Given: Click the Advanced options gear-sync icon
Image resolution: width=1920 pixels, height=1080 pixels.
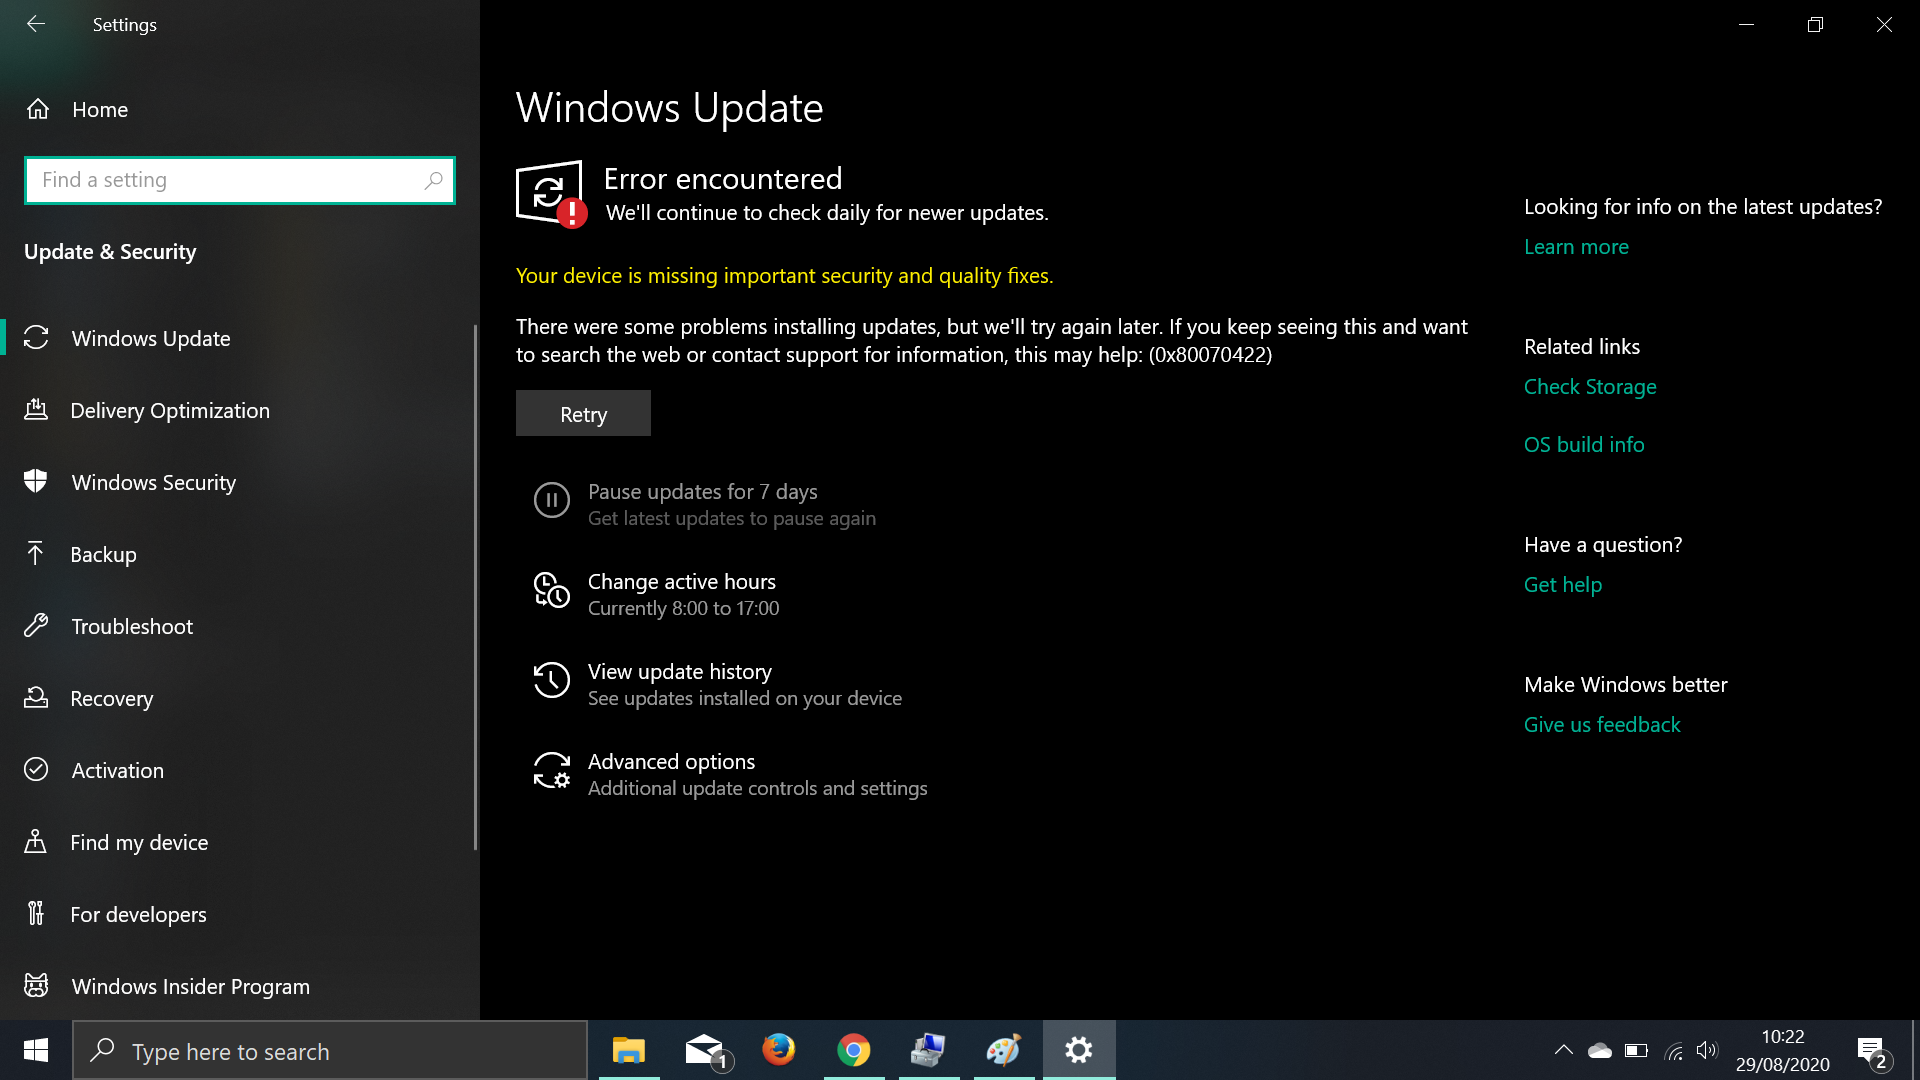Looking at the screenshot, I should (551, 770).
